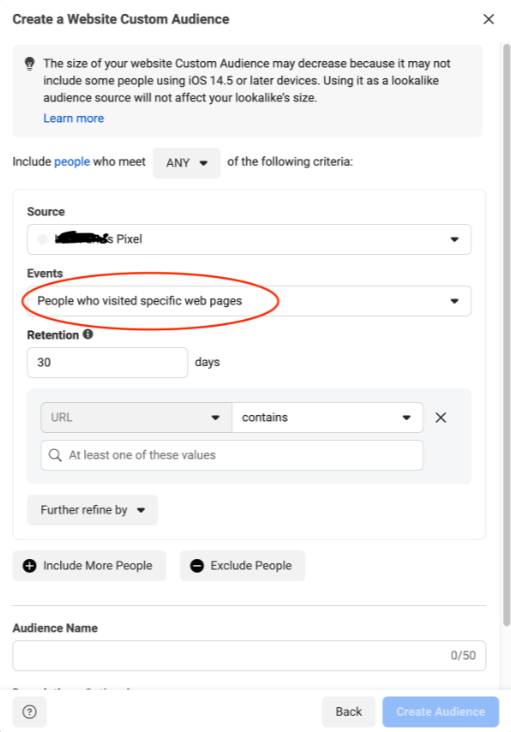Click the search magnifier icon in values field
Screen dimensions: 511x732
pos(55,455)
